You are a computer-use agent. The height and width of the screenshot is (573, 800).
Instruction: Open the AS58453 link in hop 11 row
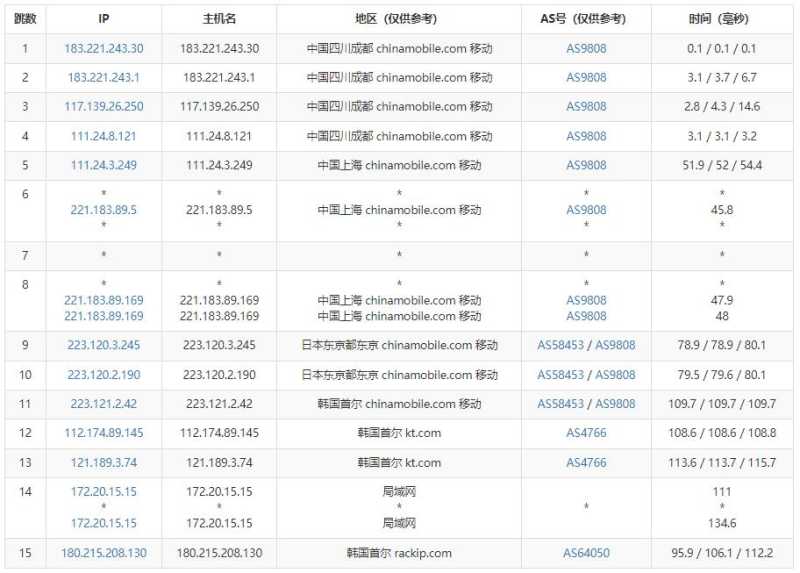click(560, 404)
